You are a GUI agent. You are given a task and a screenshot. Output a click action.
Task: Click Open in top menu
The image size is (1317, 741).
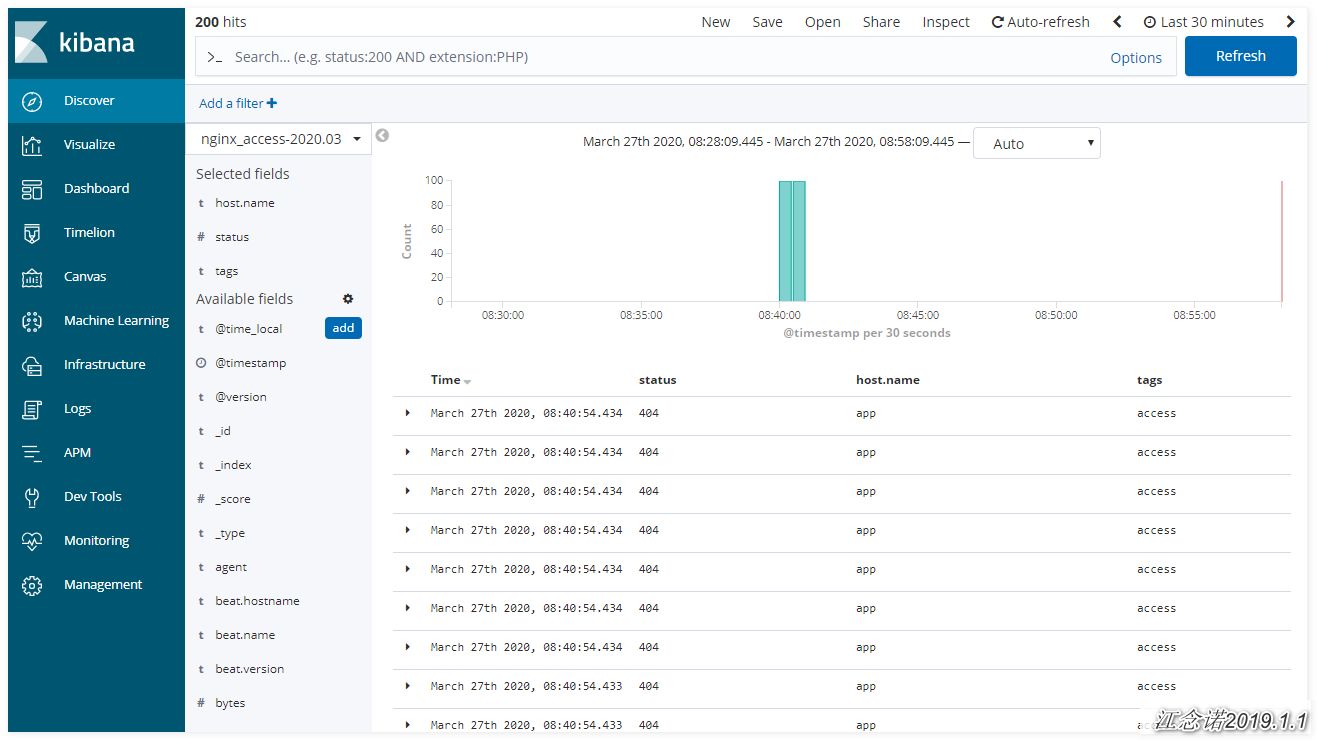tap(823, 22)
